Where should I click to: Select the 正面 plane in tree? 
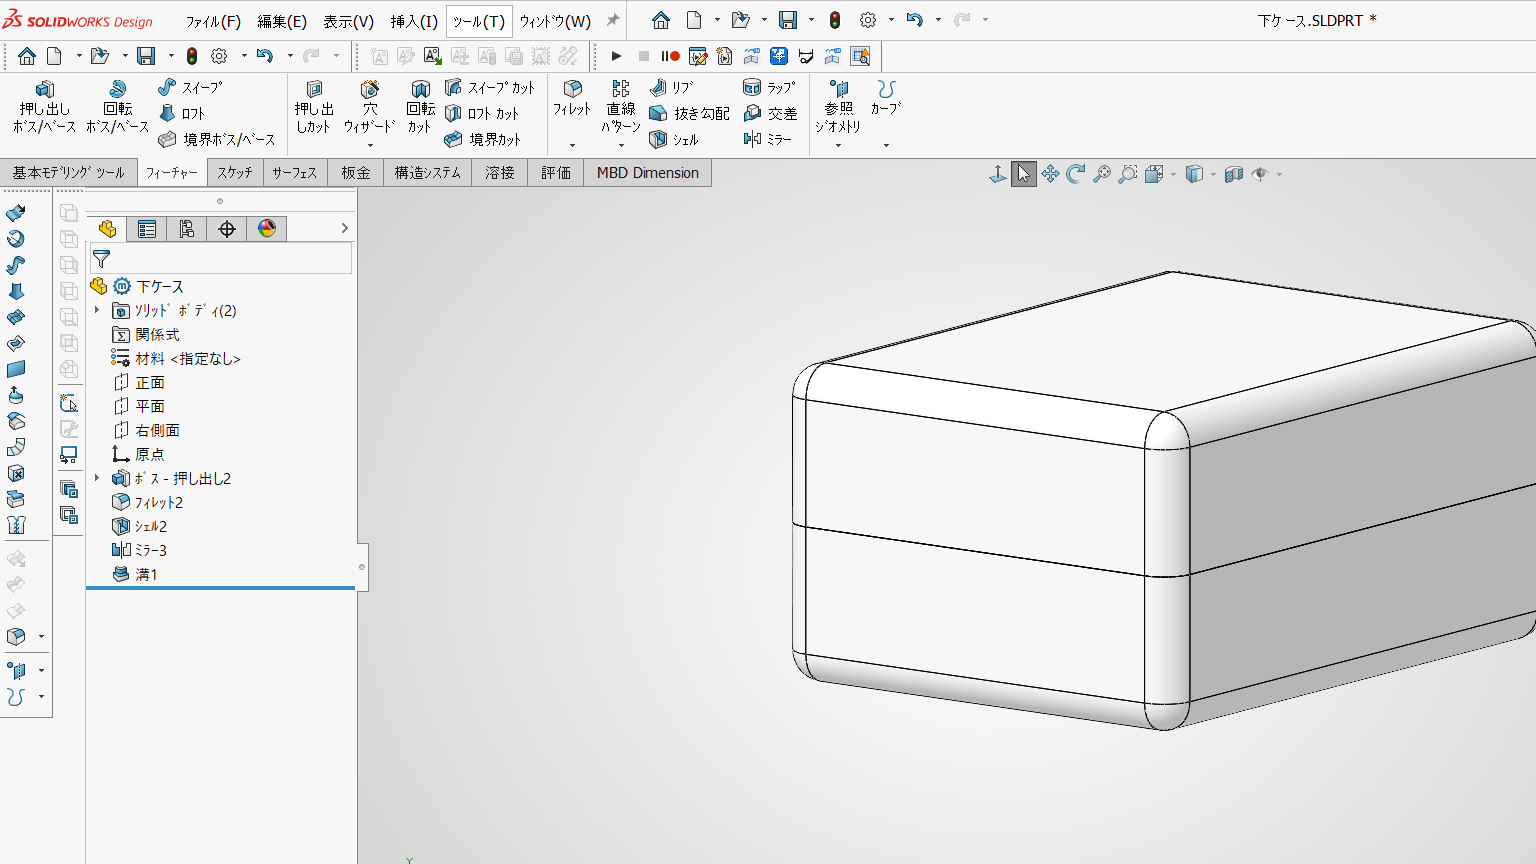point(139,383)
